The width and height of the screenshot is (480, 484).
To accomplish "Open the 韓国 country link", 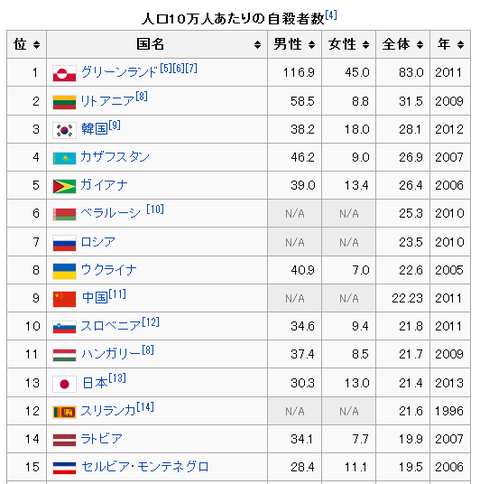I will [94, 129].
